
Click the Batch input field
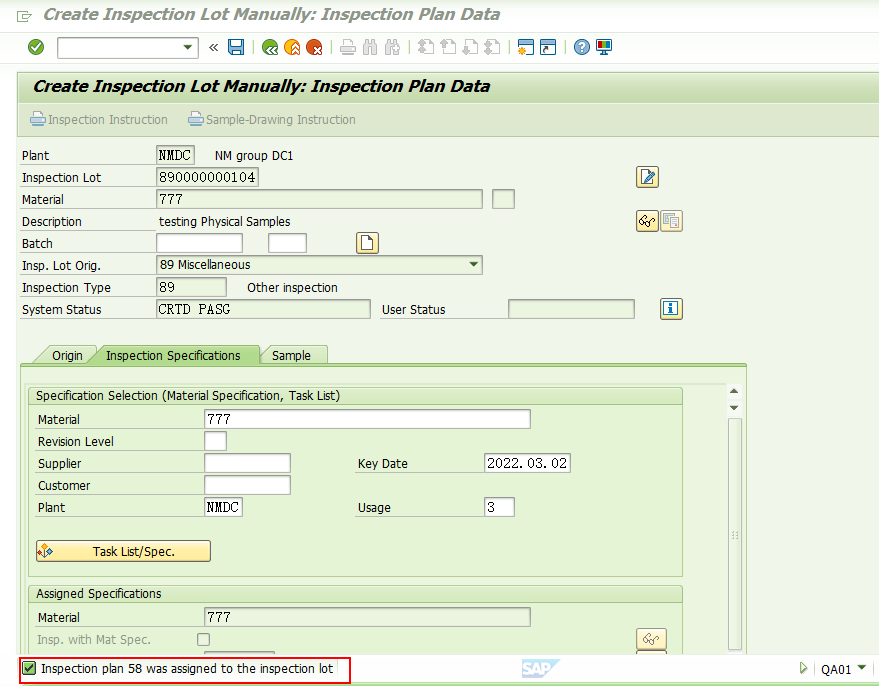200,243
